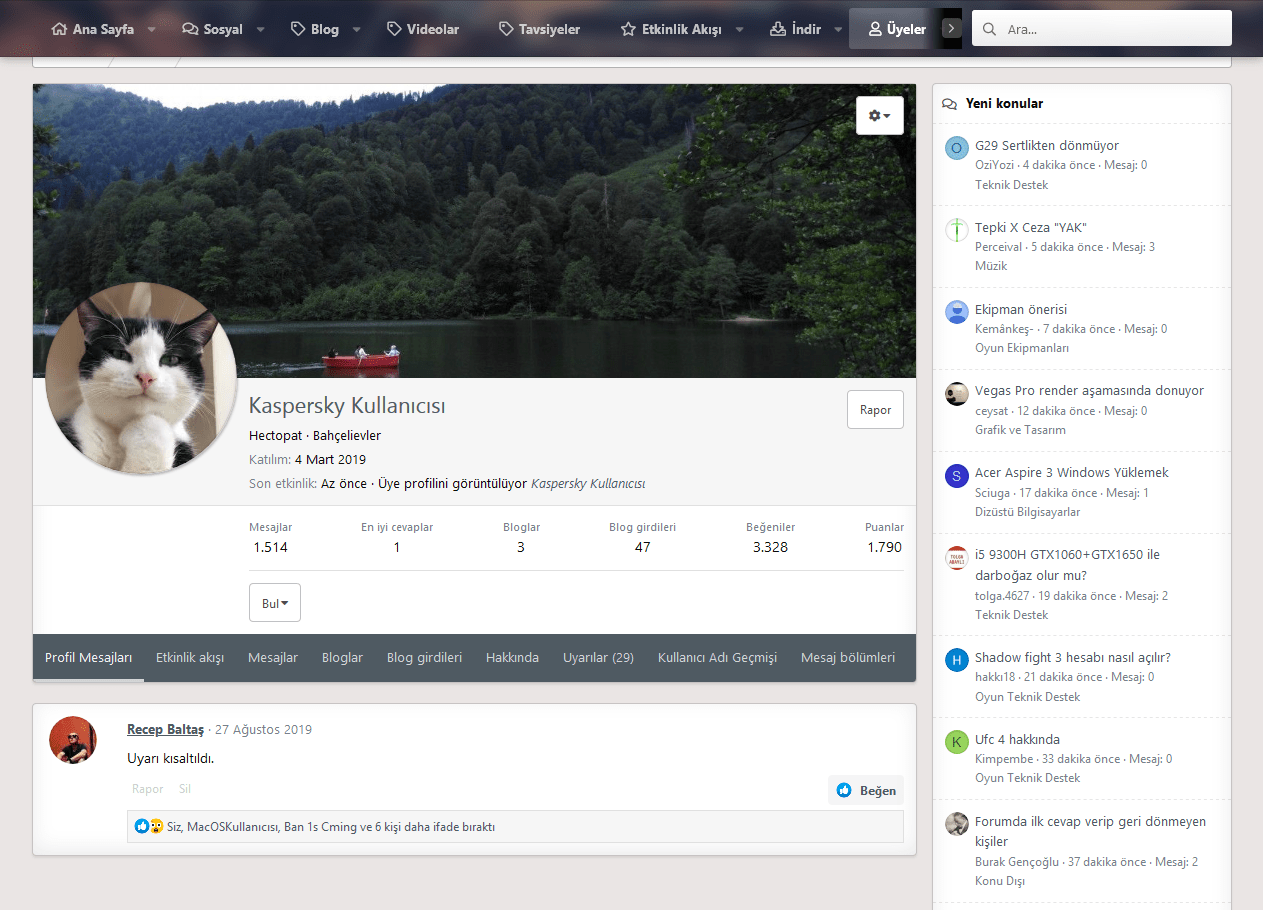The image size is (1263, 910).
Task: Expand the Bul dropdown button
Action: (x=275, y=603)
